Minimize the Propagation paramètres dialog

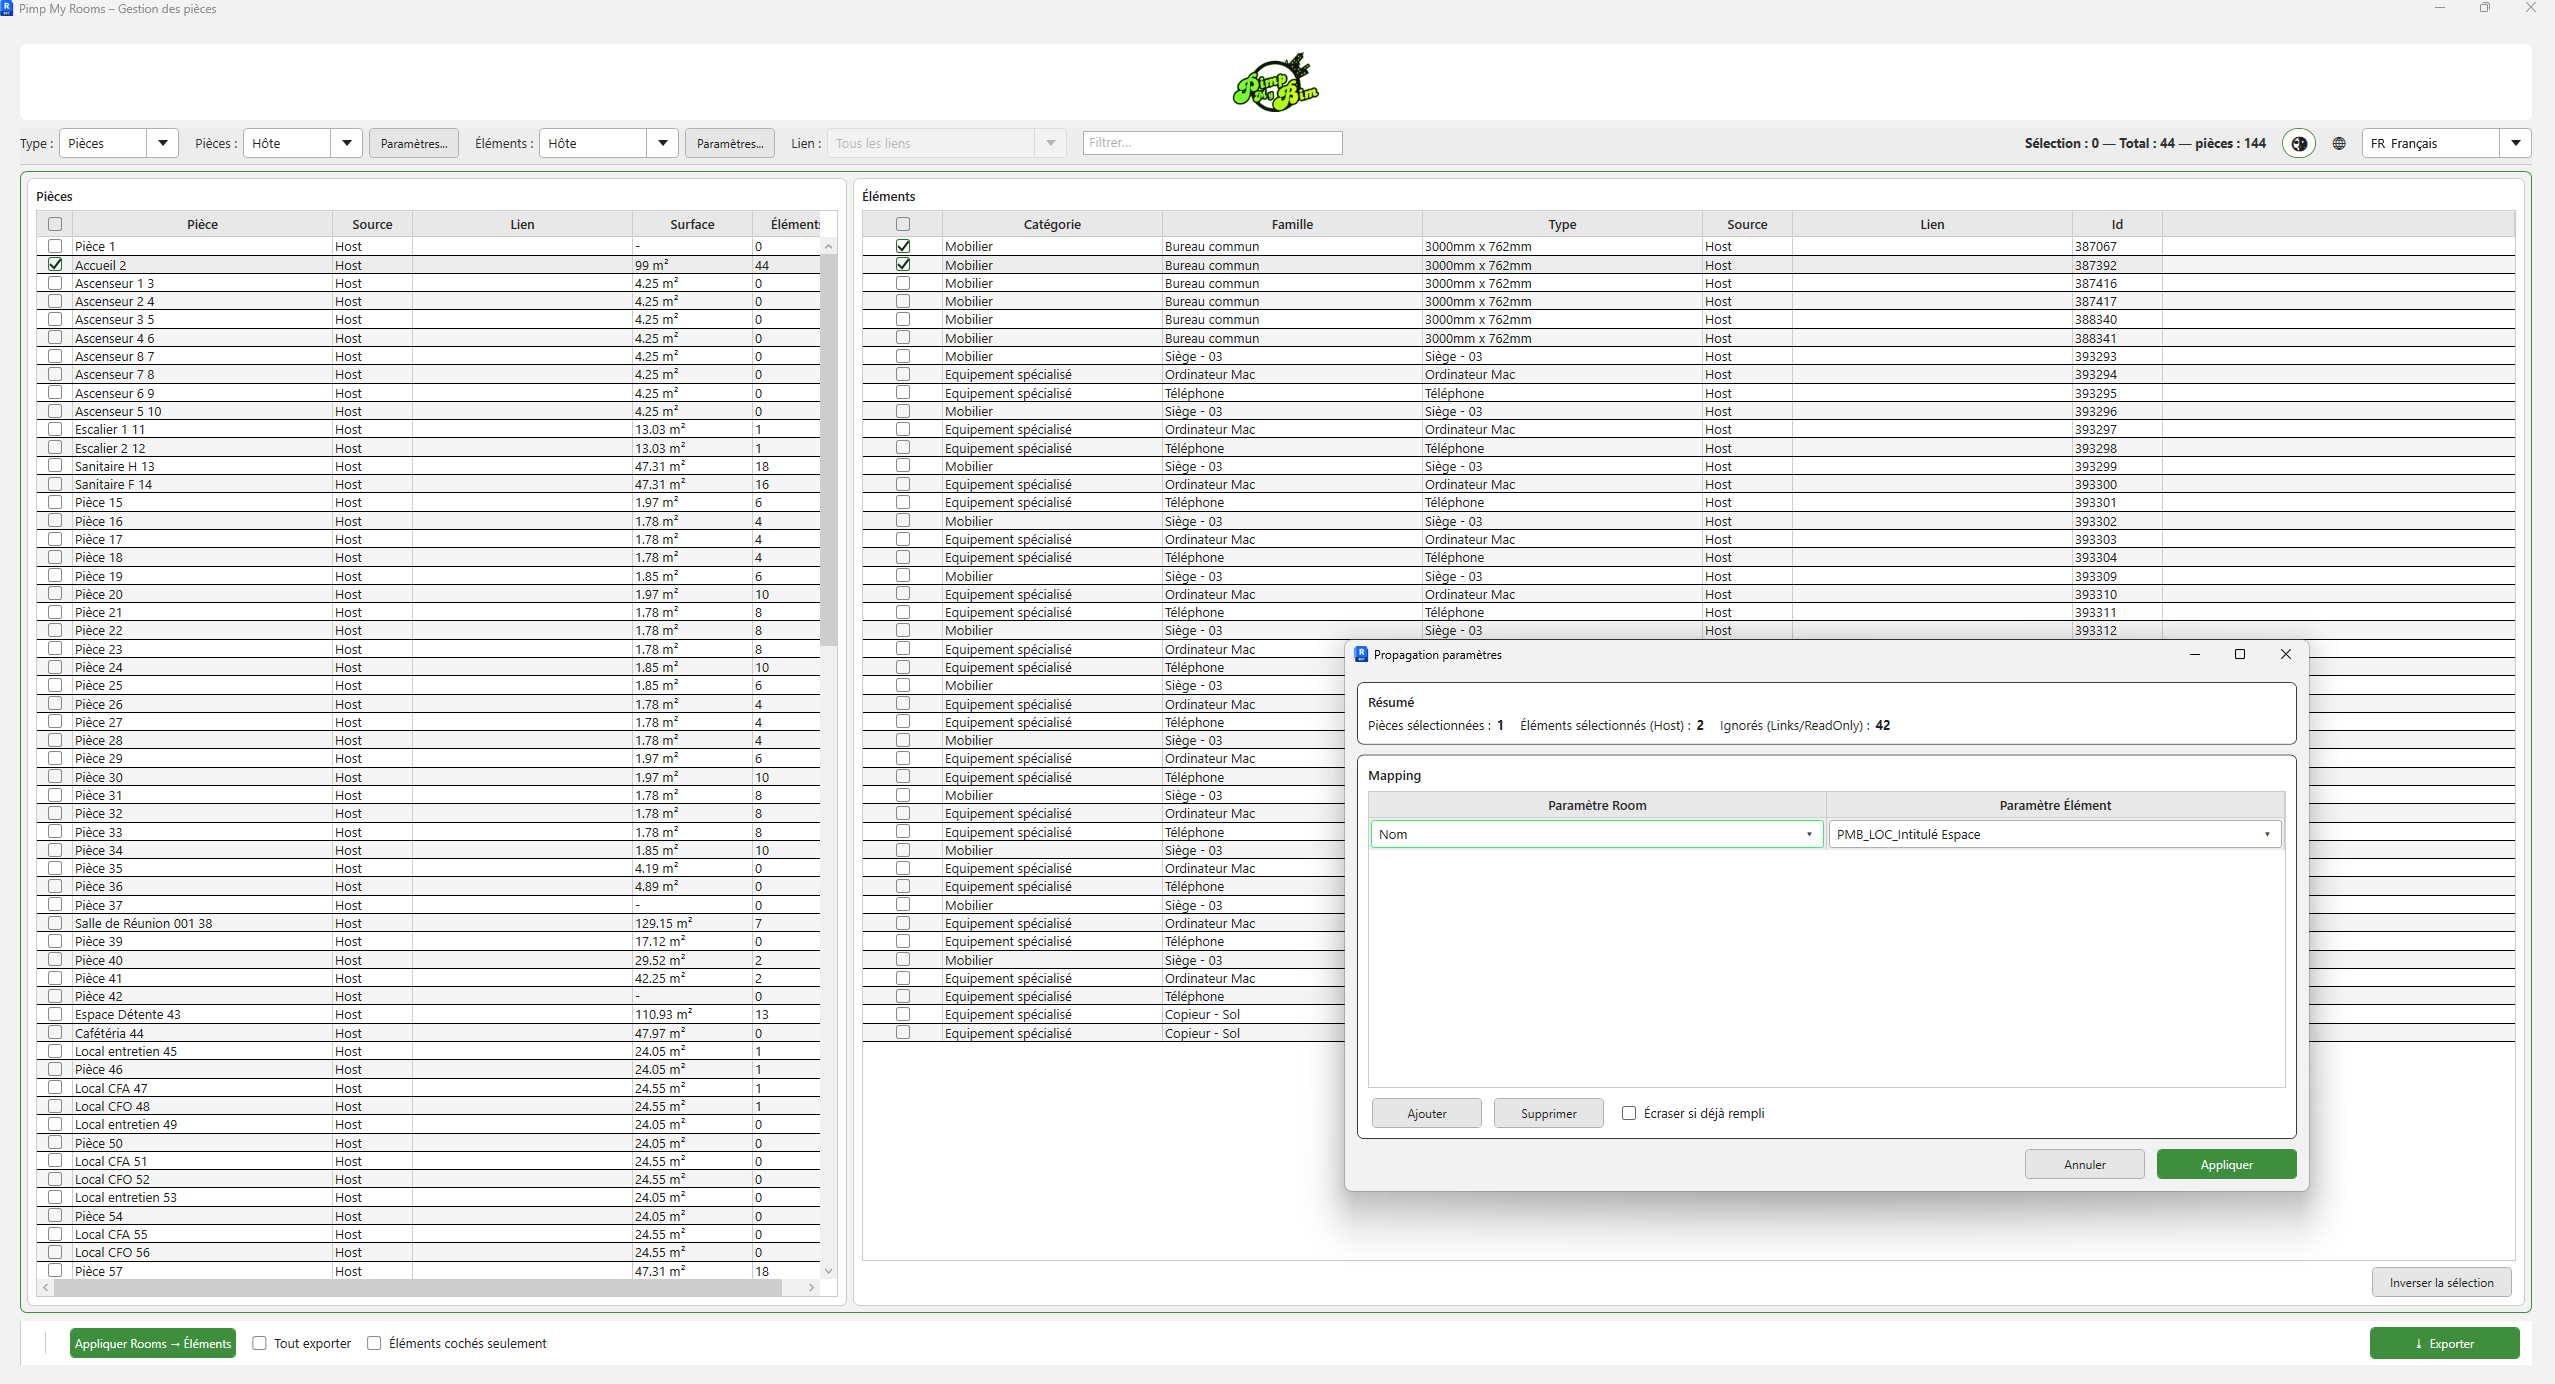(x=2195, y=654)
